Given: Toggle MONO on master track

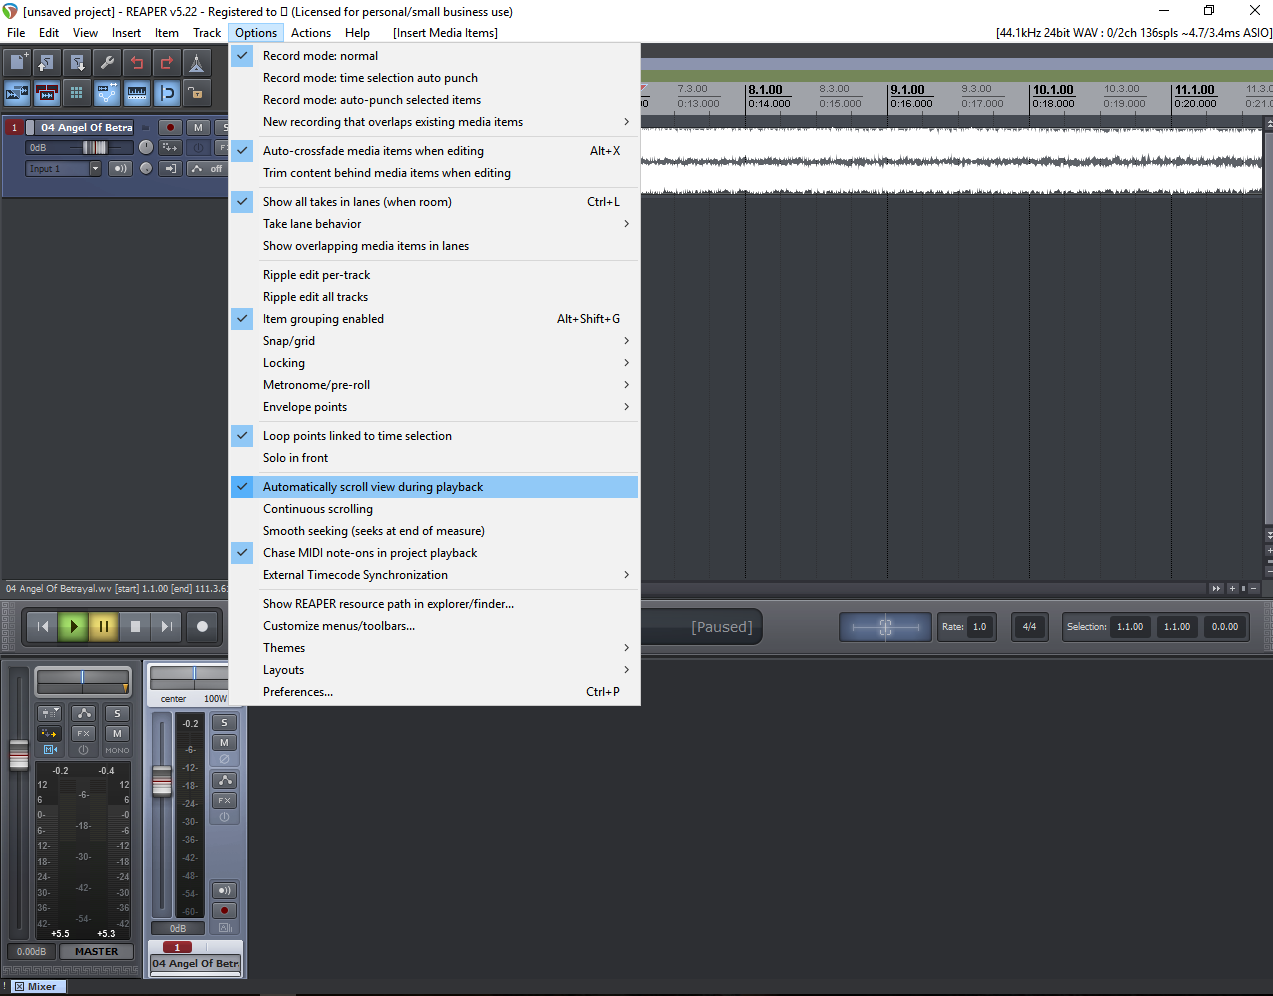Looking at the screenshot, I should [x=117, y=750].
